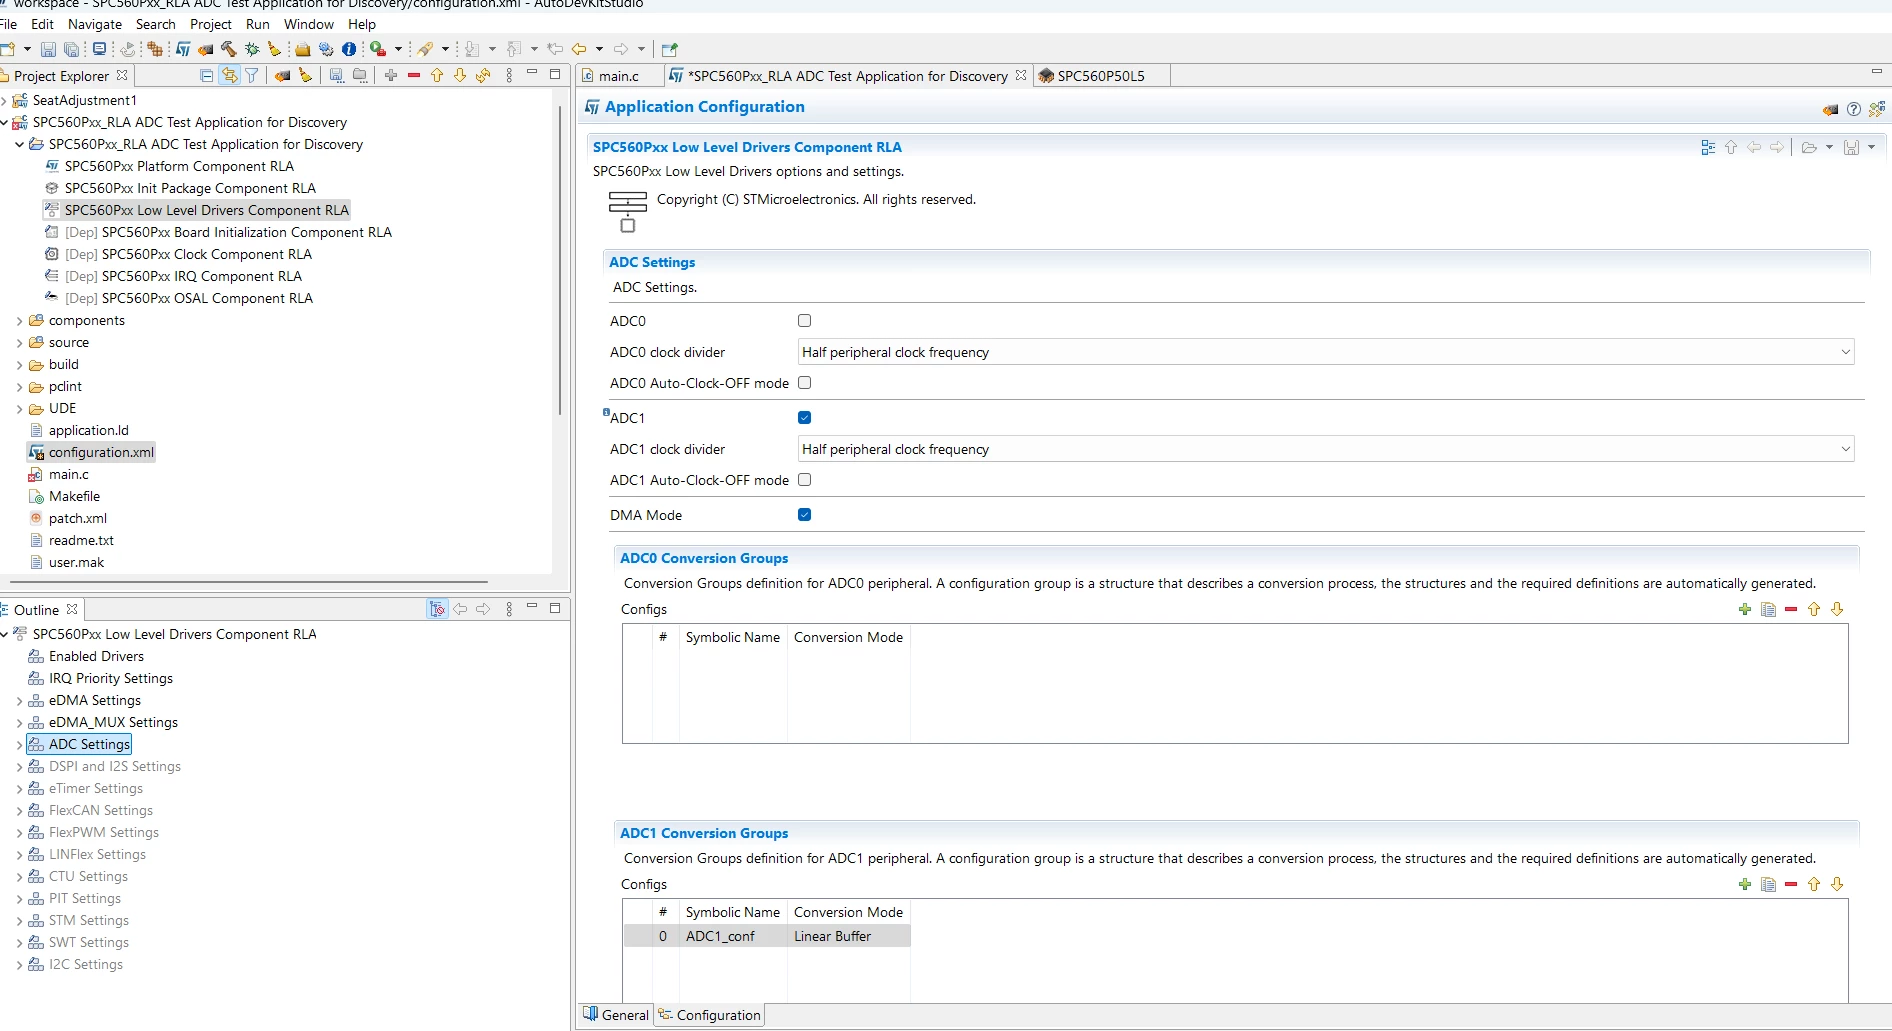Switch to the main.c editor tab
This screenshot has width=1892, height=1031.
pos(618,76)
